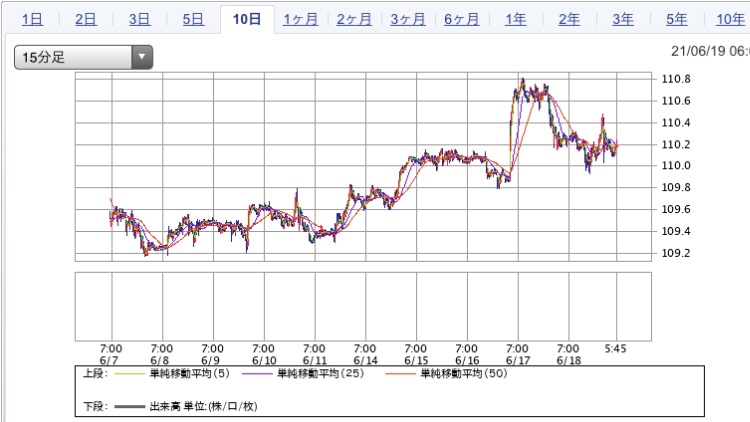Screen dimensions: 750x422
Task: Open the 2年 range link
Action: click(569, 19)
